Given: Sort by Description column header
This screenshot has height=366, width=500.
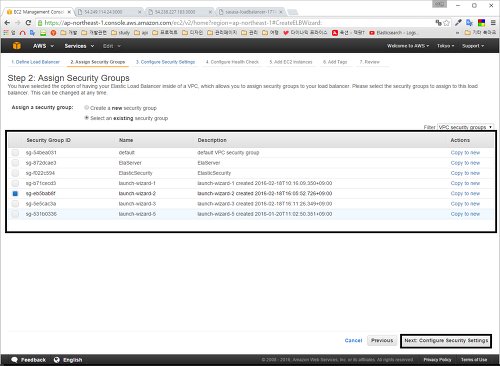Looking at the screenshot, I should [x=212, y=140].
